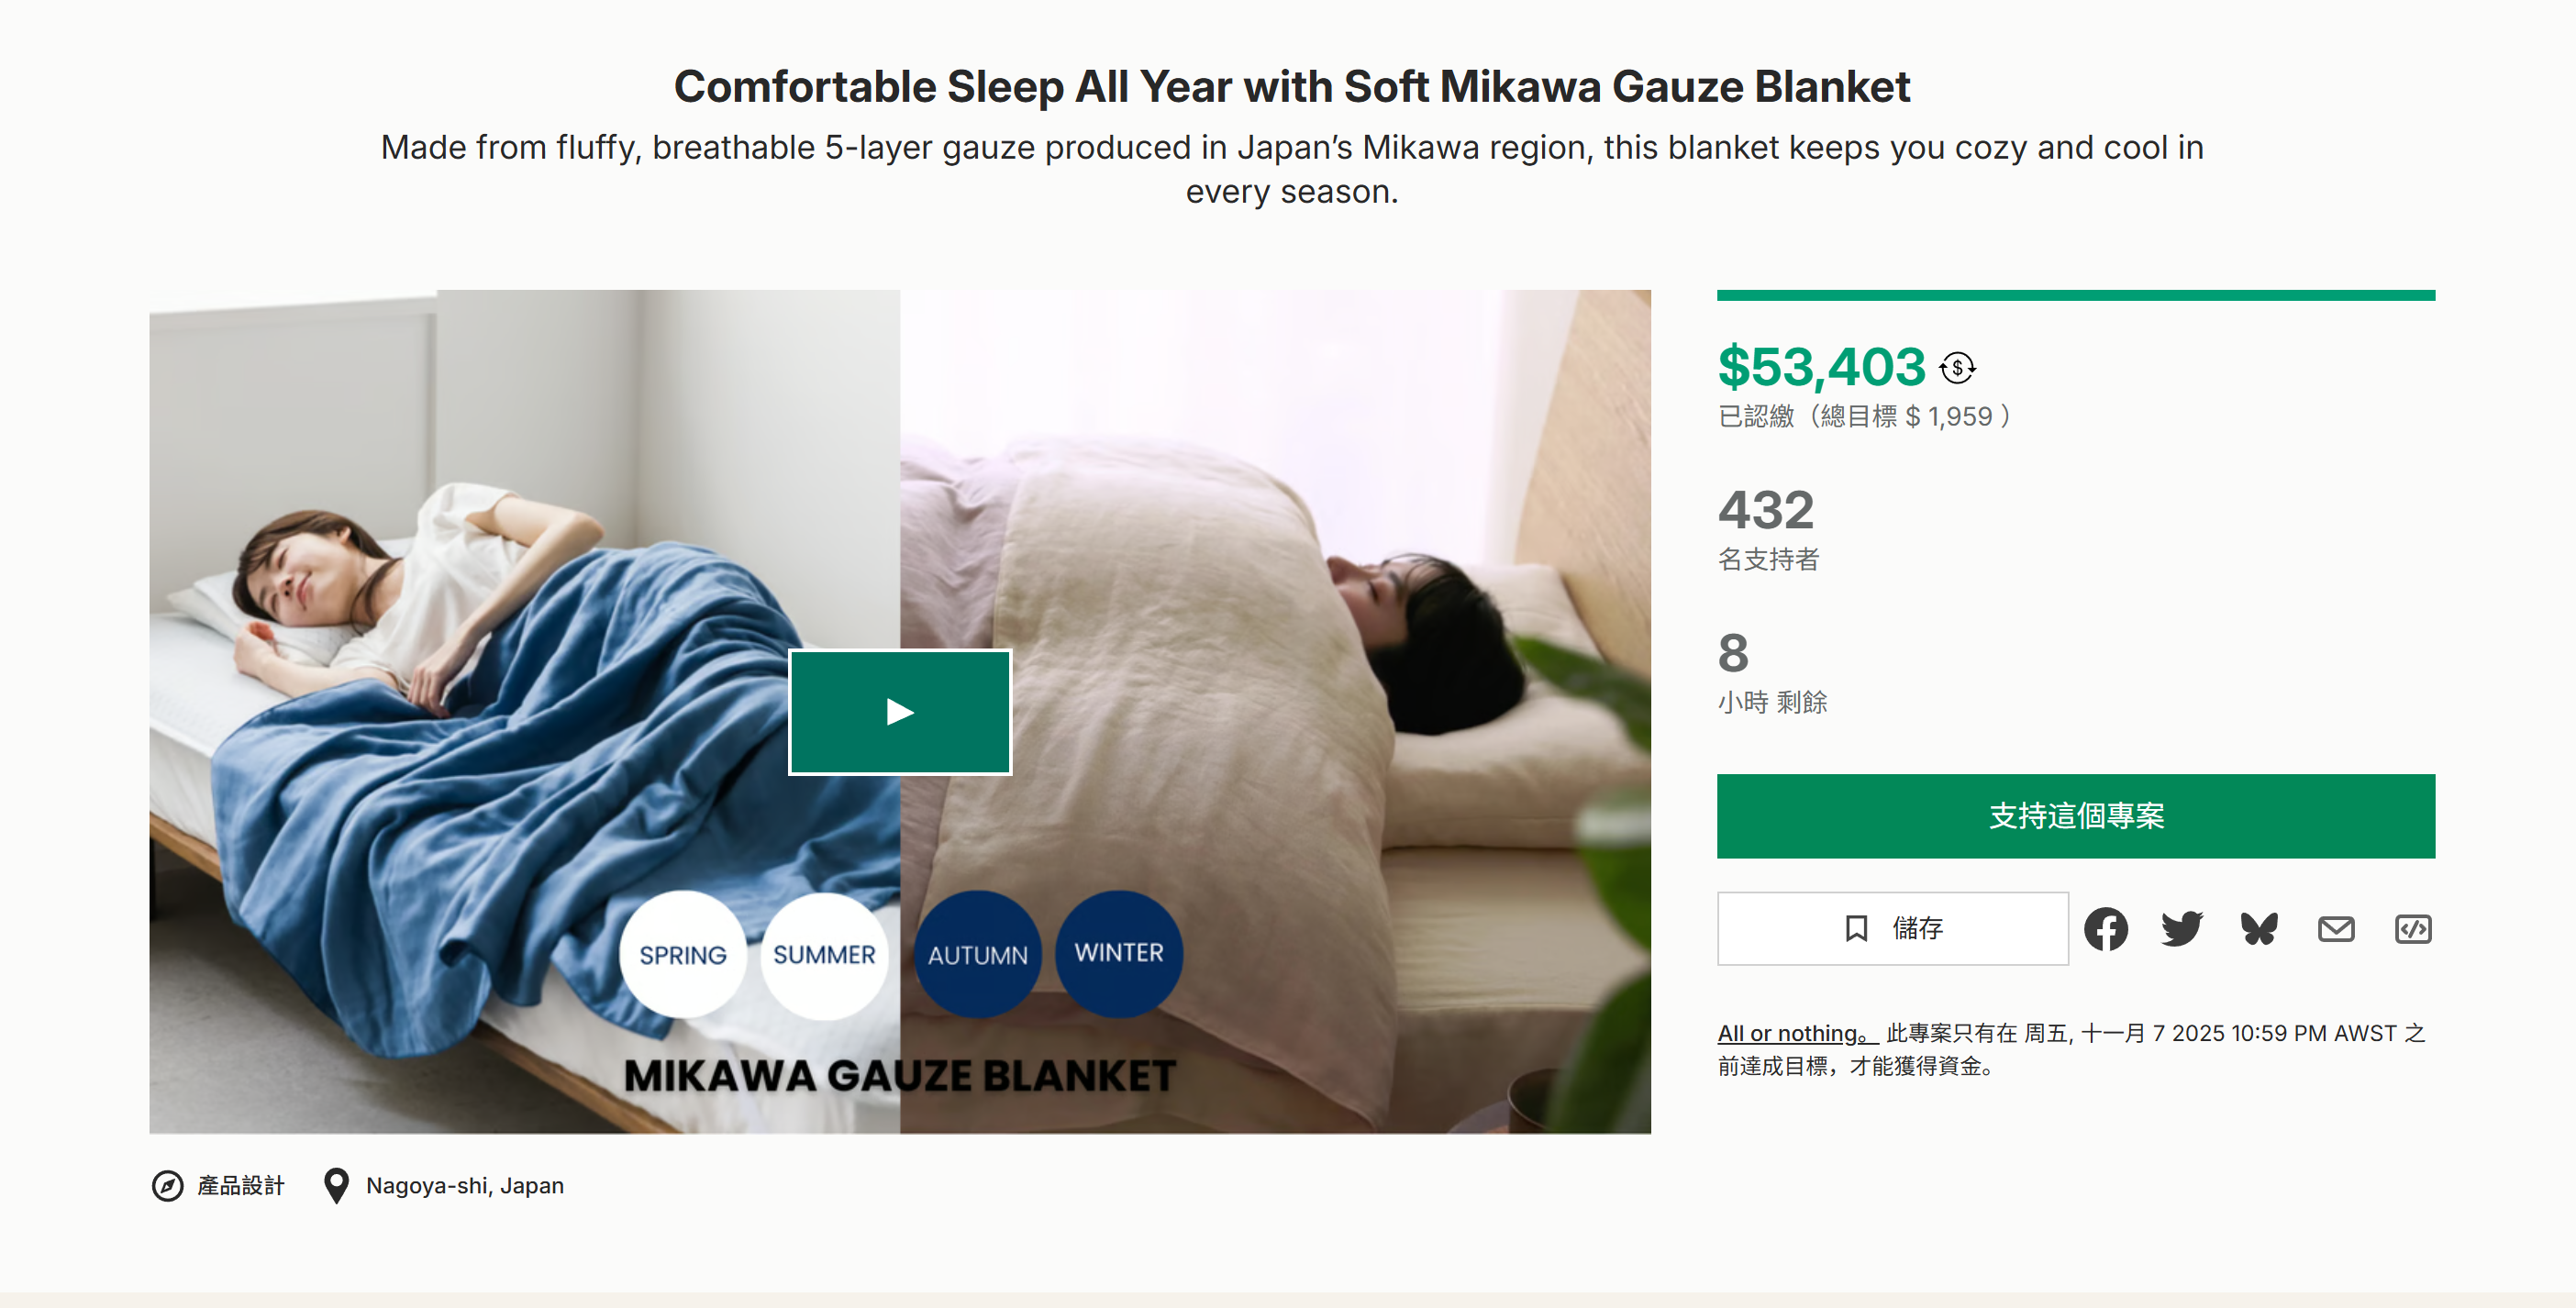
Task: Open the Nagoya-shi, Japan location link
Action: coord(464,1186)
